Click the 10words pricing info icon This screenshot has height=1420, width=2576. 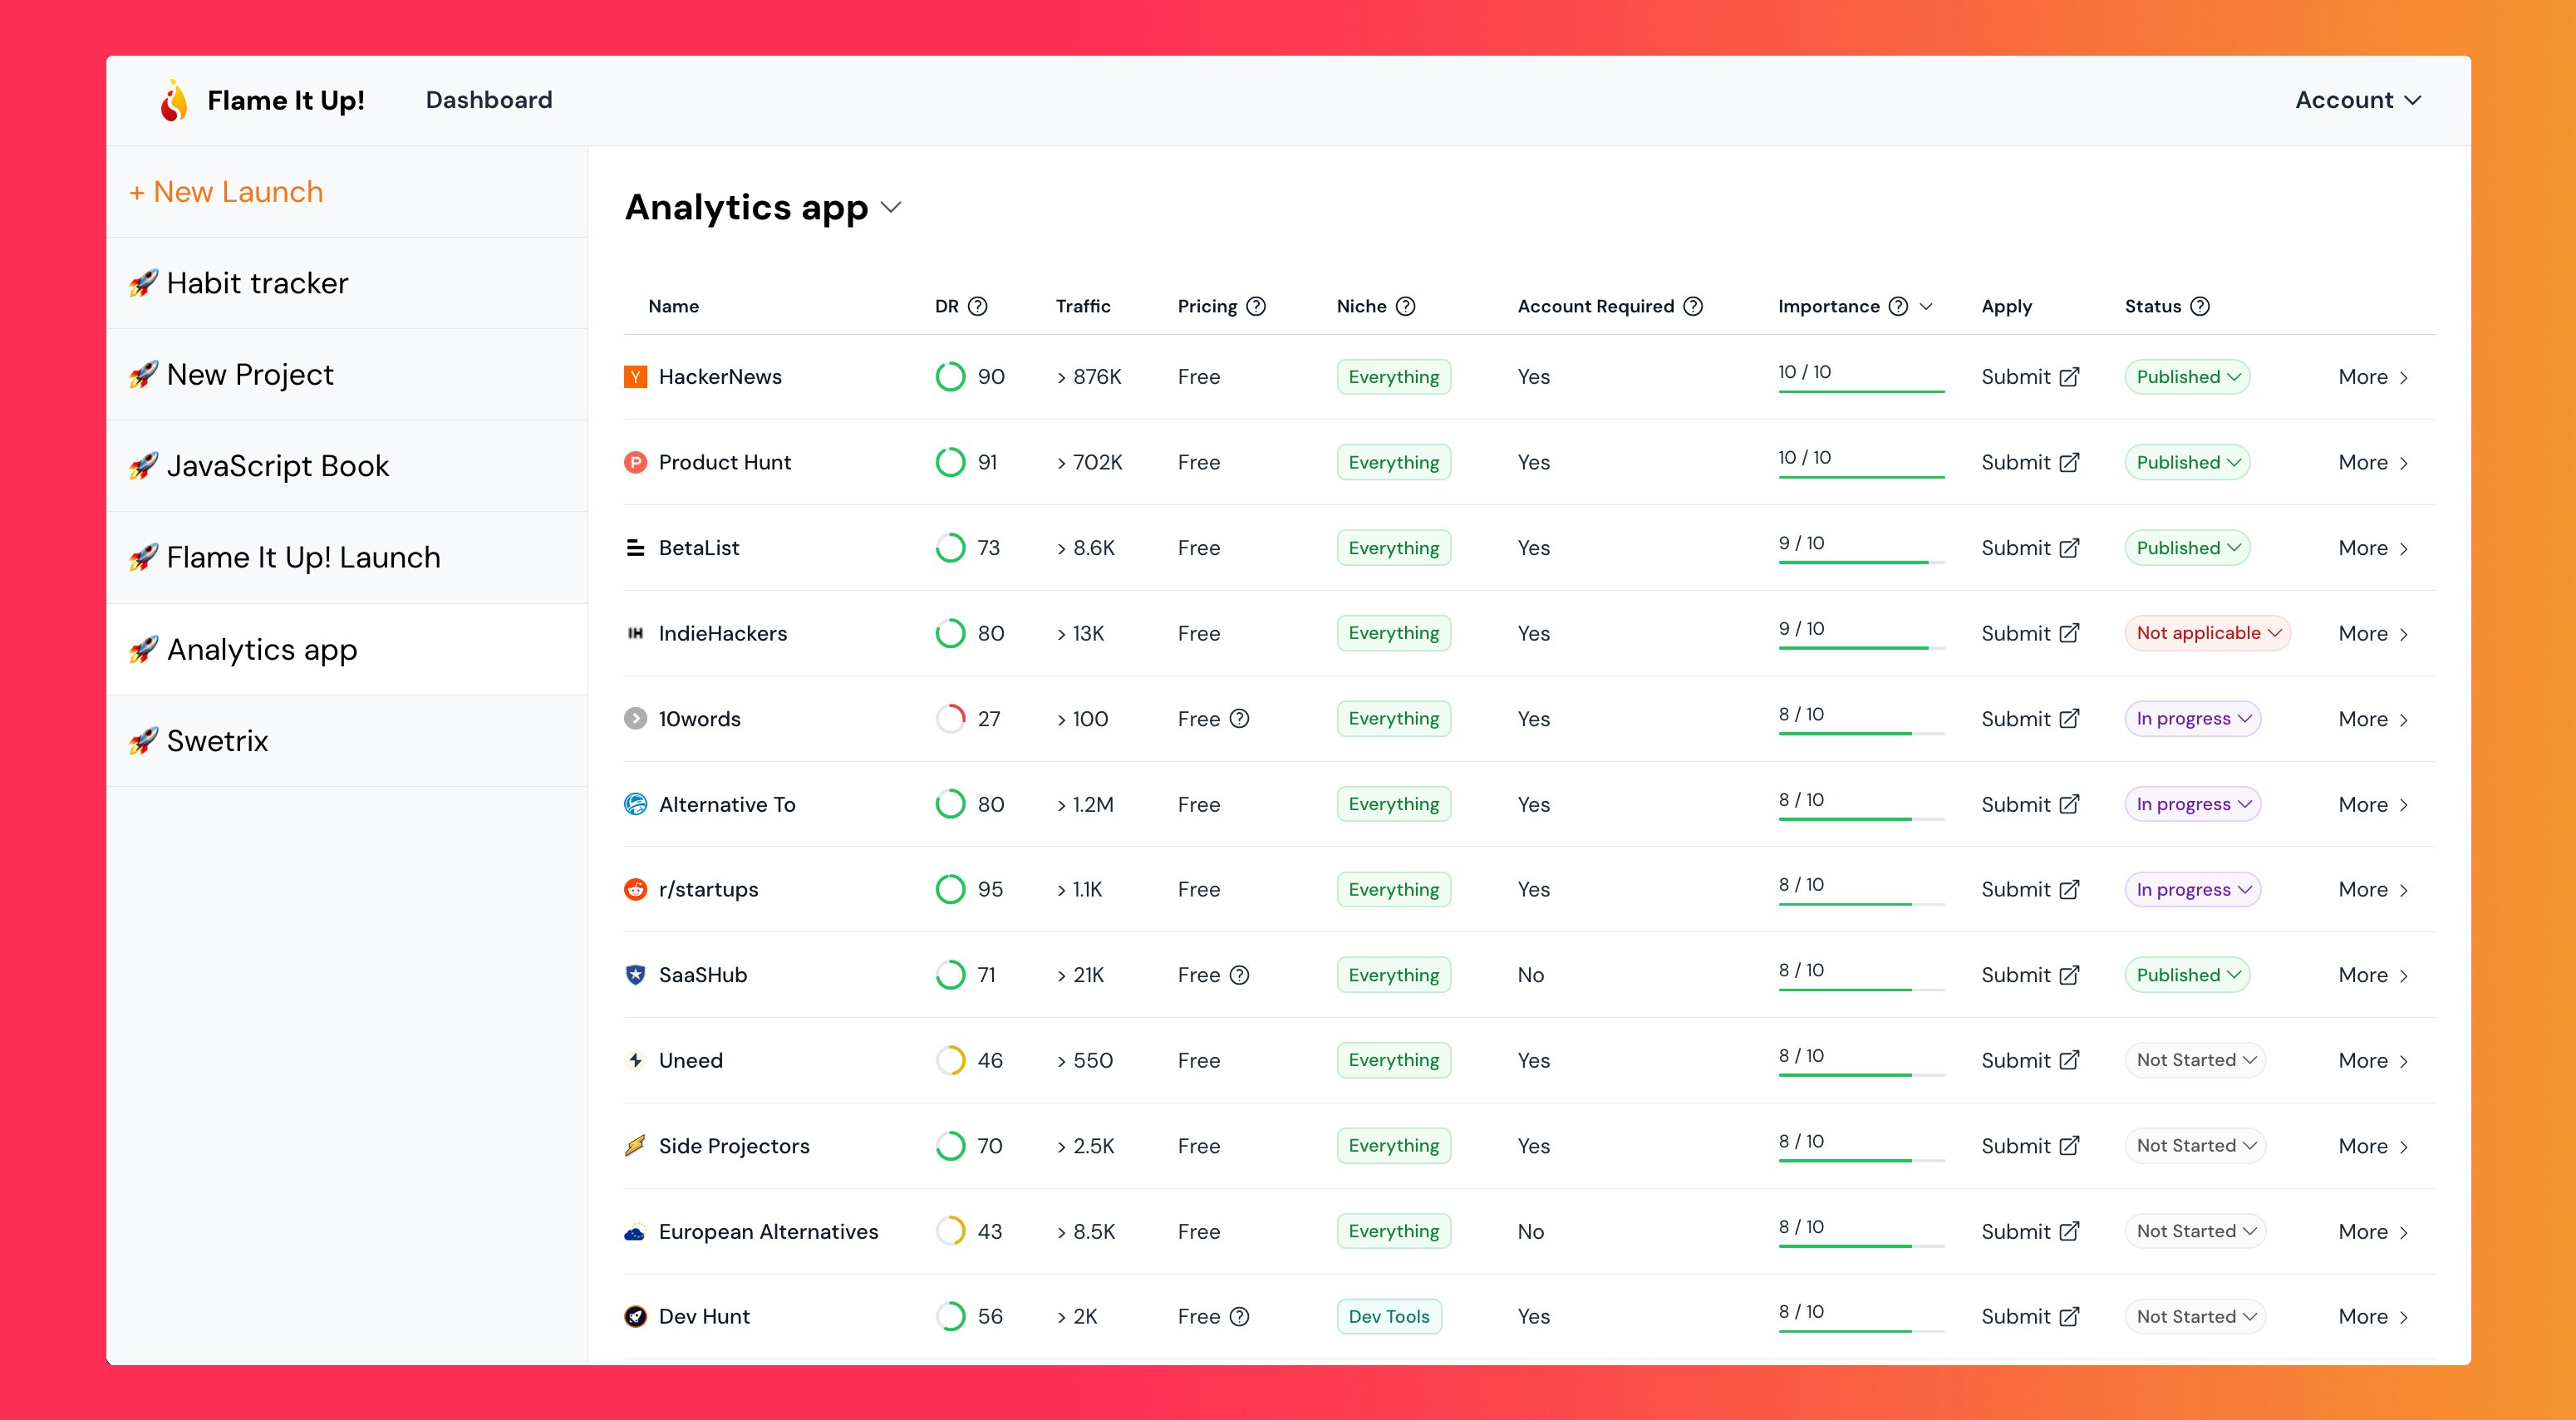[1239, 718]
